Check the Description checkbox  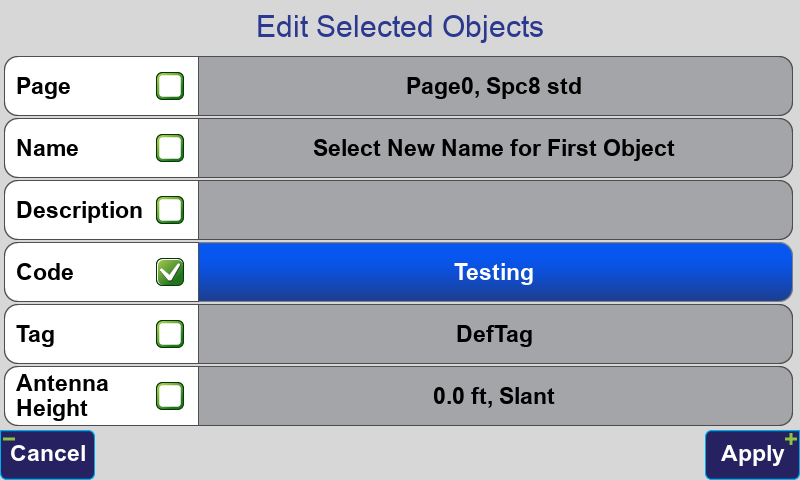tap(170, 210)
